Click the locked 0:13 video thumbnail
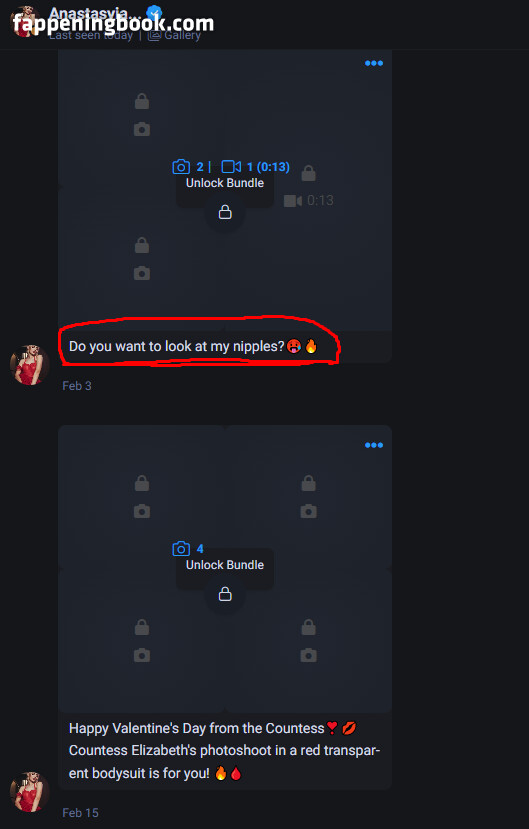 (x=309, y=187)
